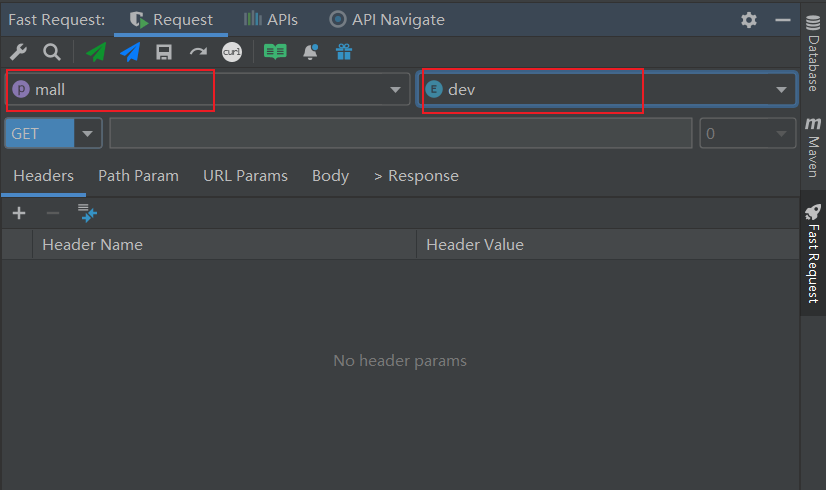
Task: Switch to the APIs tab
Action: click(271, 20)
